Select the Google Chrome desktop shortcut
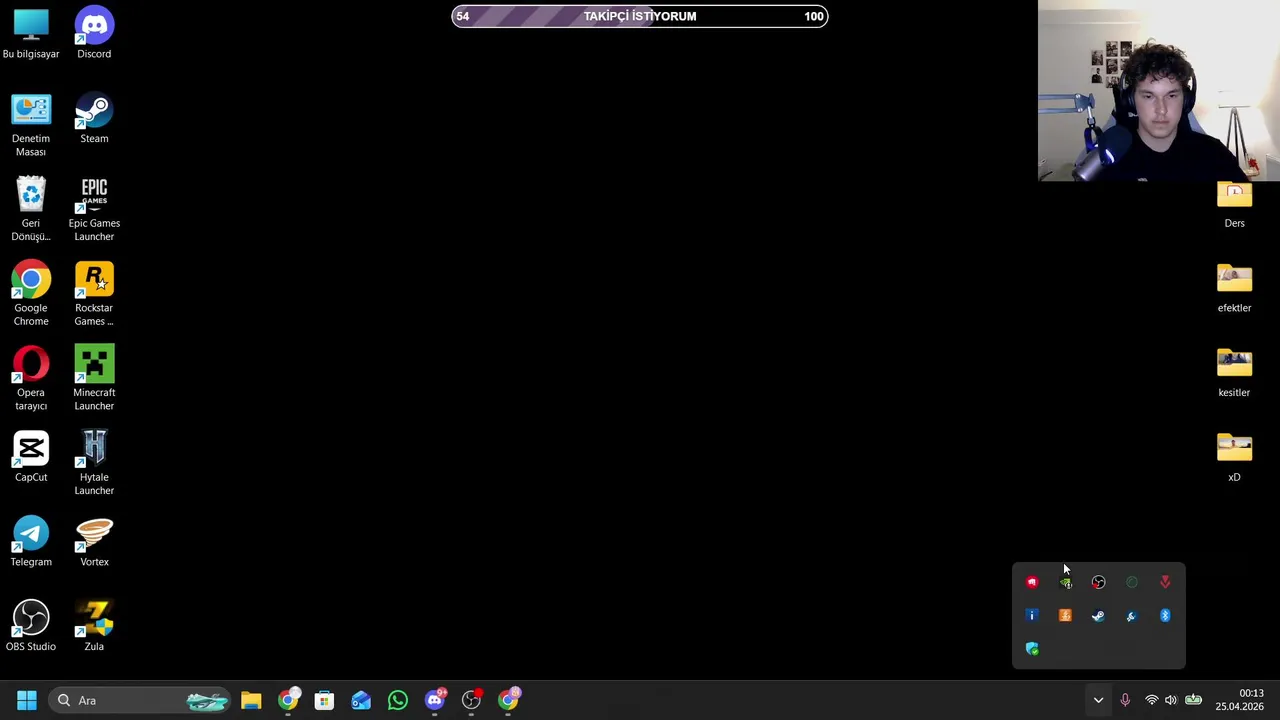The image size is (1280, 720). (31, 294)
